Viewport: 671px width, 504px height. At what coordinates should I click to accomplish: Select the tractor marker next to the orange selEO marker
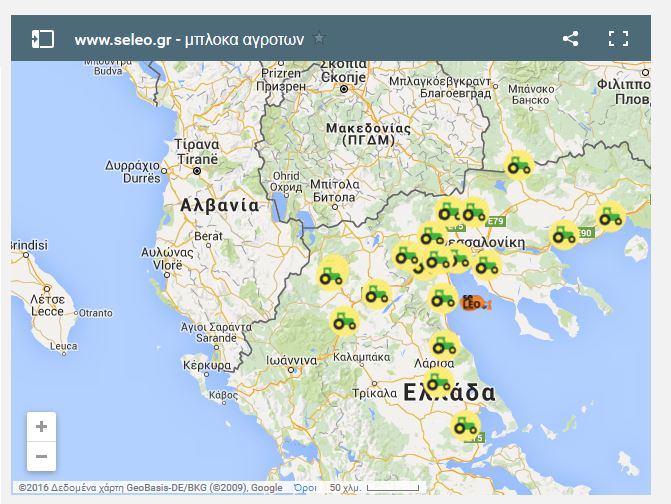point(443,298)
